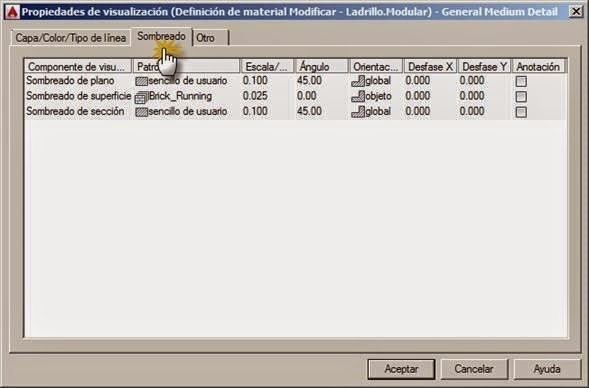Viewport: 589px width, 388px height.
Task: Click the Escala column header
Action: point(267,66)
